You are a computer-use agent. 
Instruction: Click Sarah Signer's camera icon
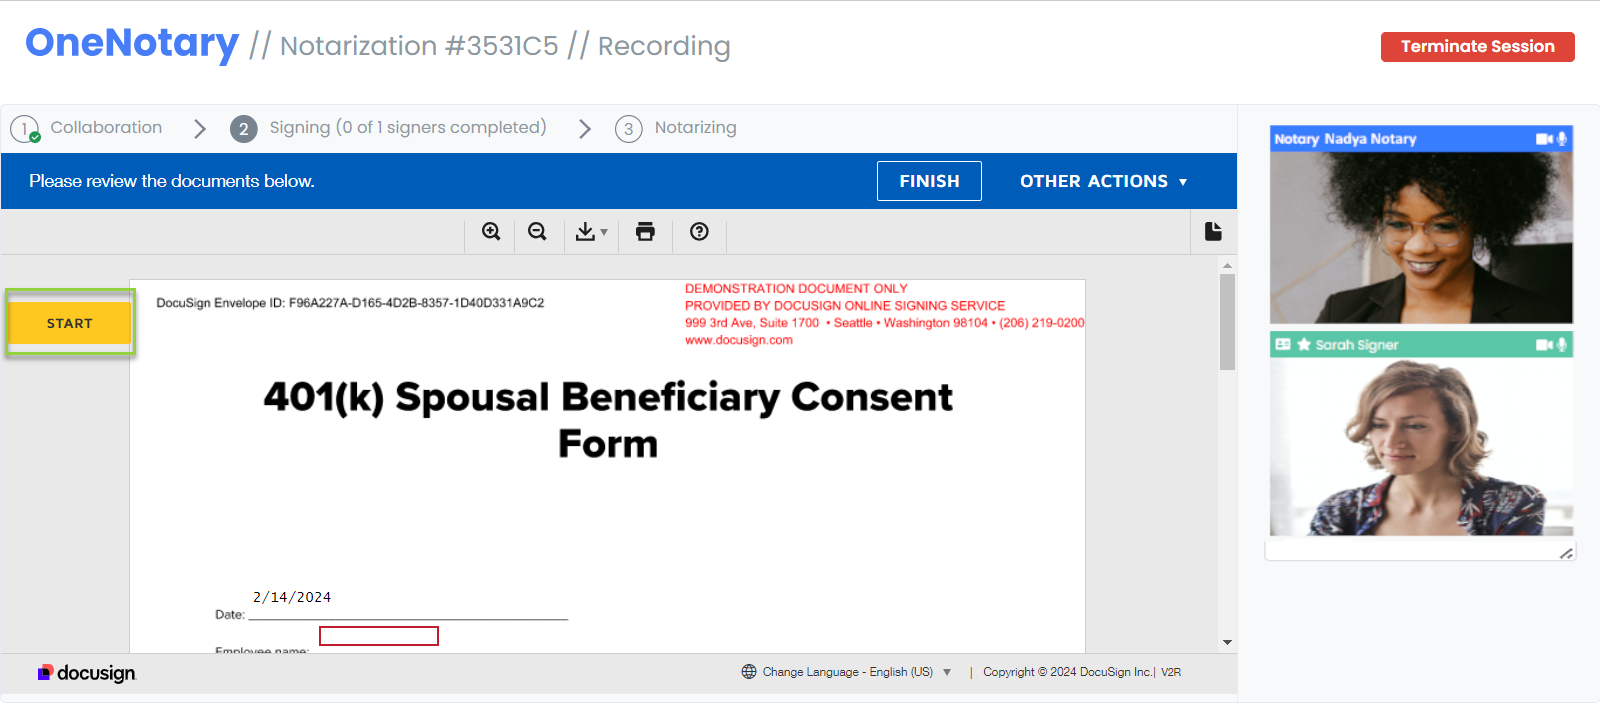tap(1544, 345)
